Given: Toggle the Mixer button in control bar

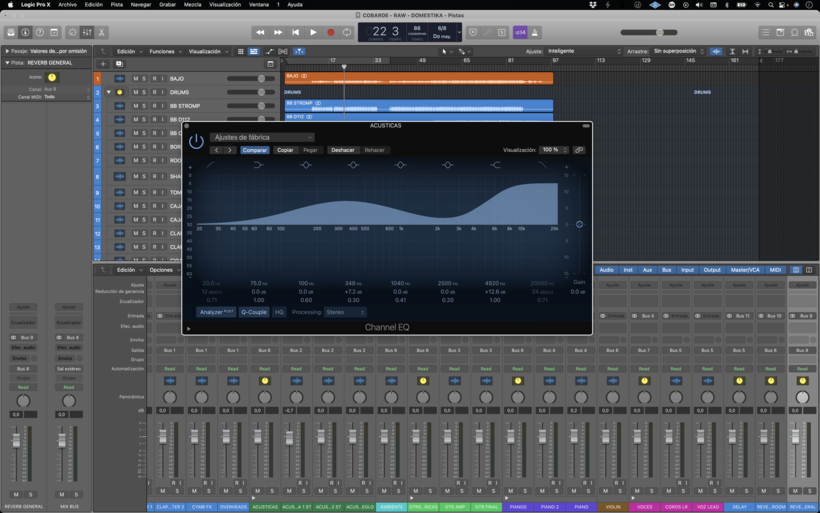Looking at the screenshot, I should click(x=87, y=32).
